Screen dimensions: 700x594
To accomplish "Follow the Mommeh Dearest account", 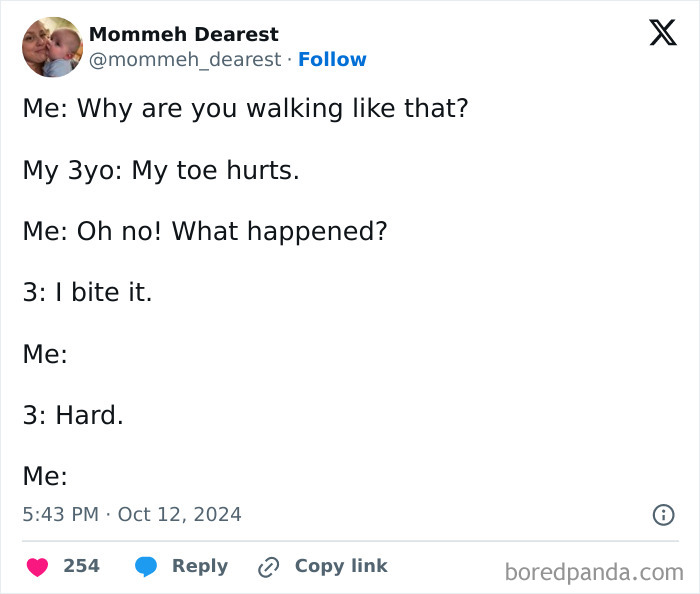I will pos(332,60).
